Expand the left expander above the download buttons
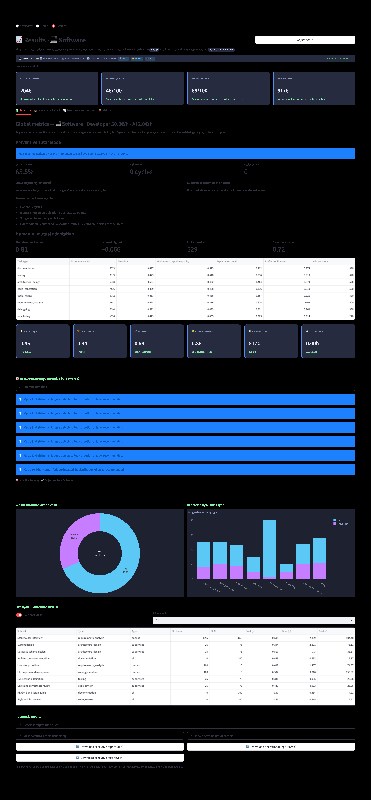Viewport: 371px width, 800px height. (x=100, y=736)
